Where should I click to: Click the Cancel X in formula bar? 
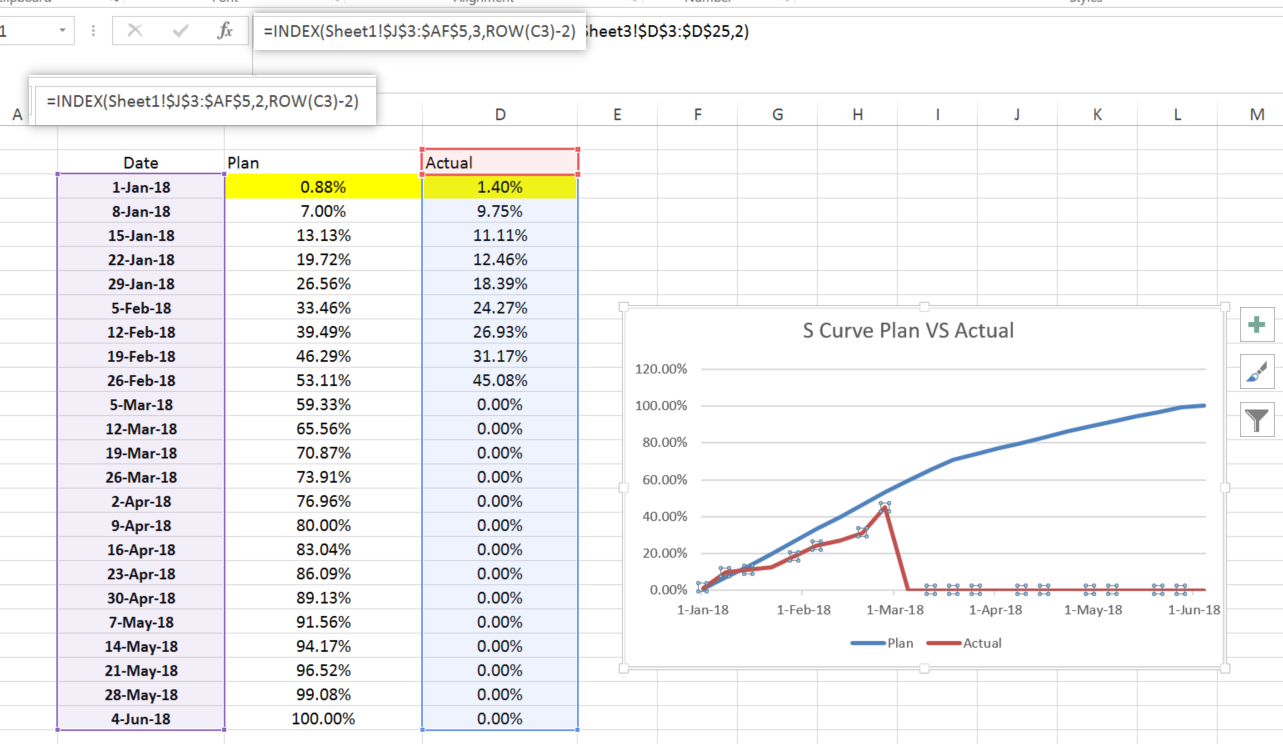(x=135, y=31)
